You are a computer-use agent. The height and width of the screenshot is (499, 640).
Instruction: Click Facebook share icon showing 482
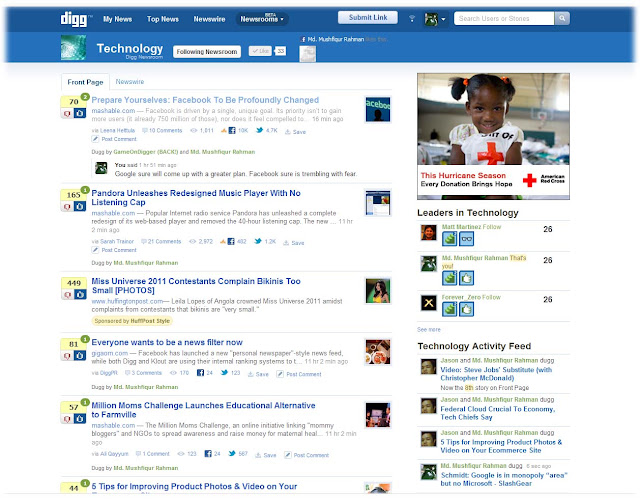click(x=231, y=242)
